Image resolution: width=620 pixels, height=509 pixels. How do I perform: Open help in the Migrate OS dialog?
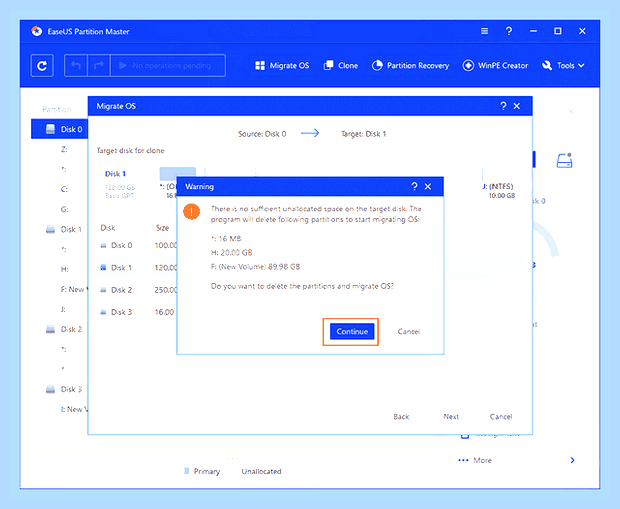click(x=503, y=106)
